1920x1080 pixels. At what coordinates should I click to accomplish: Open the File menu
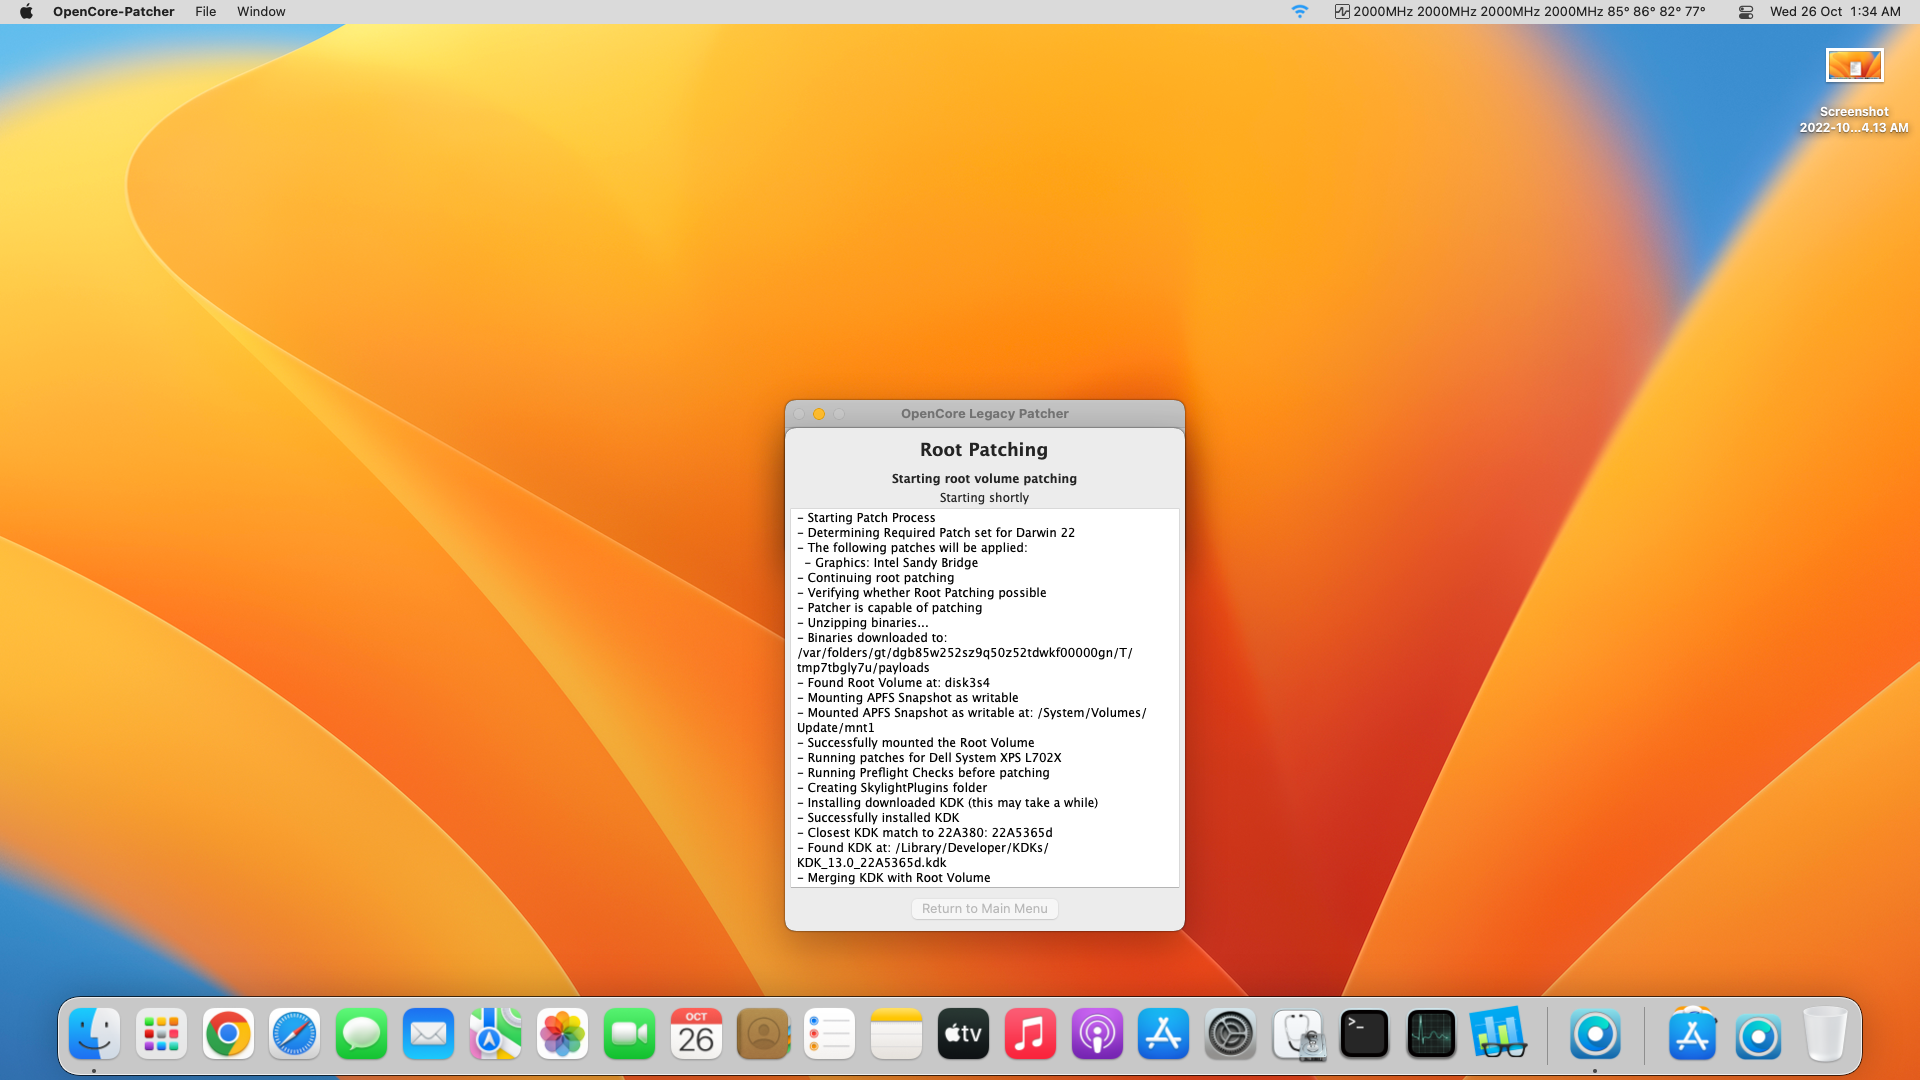tap(205, 12)
